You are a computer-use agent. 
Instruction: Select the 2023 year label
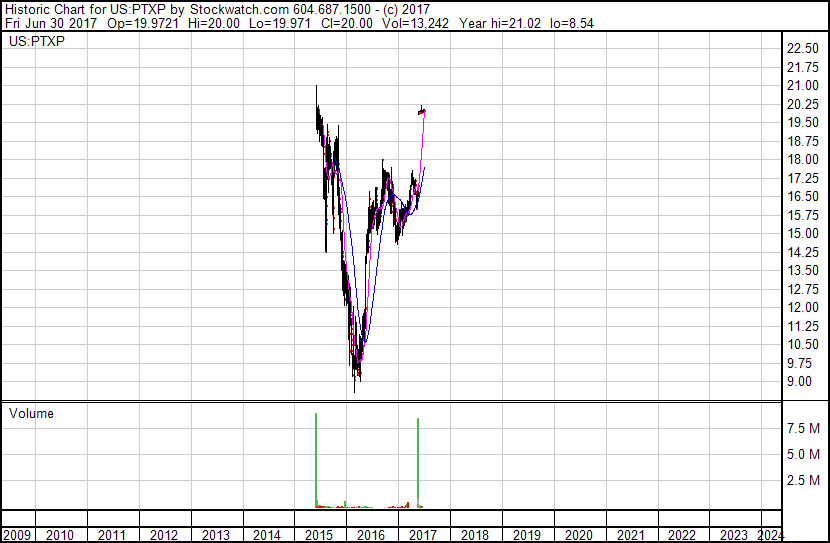pos(734,535)
